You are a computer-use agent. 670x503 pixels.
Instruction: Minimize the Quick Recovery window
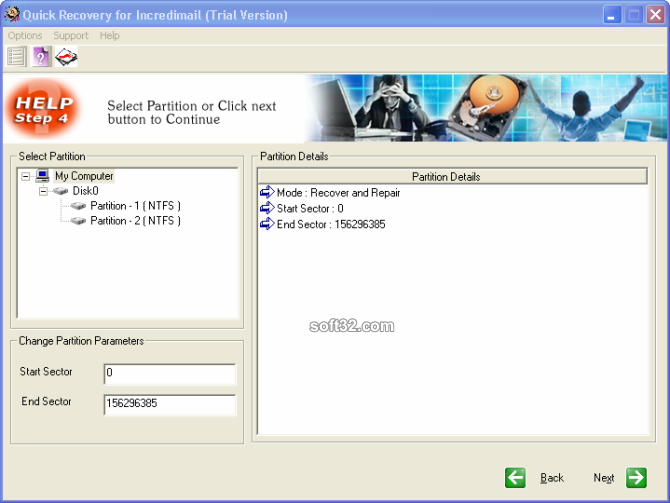pos(612,15)
